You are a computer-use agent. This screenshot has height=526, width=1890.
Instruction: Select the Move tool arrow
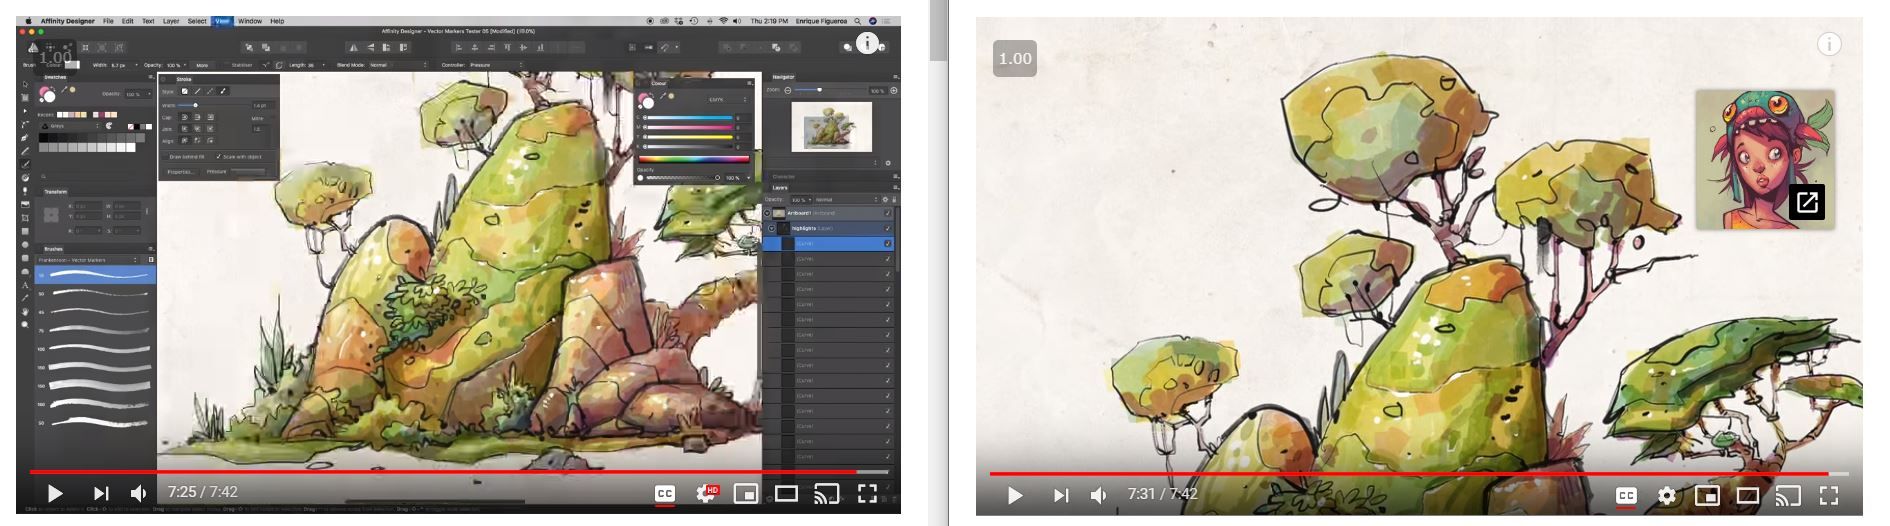(26, 85)
